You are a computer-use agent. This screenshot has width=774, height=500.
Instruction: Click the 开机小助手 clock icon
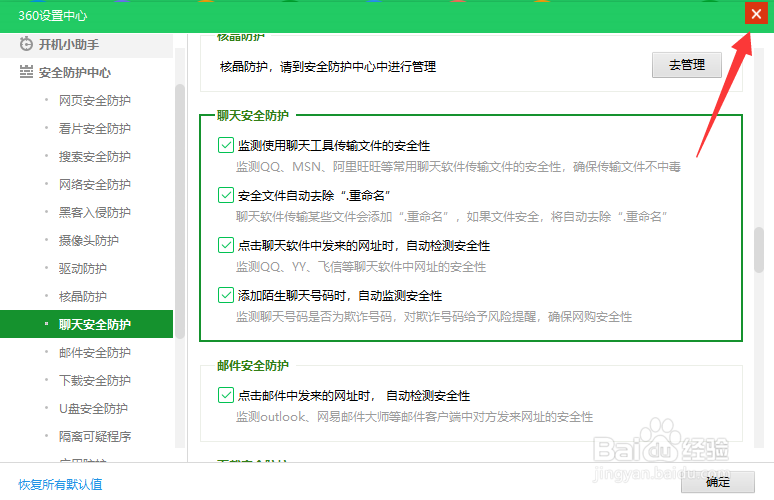[26, 44]
